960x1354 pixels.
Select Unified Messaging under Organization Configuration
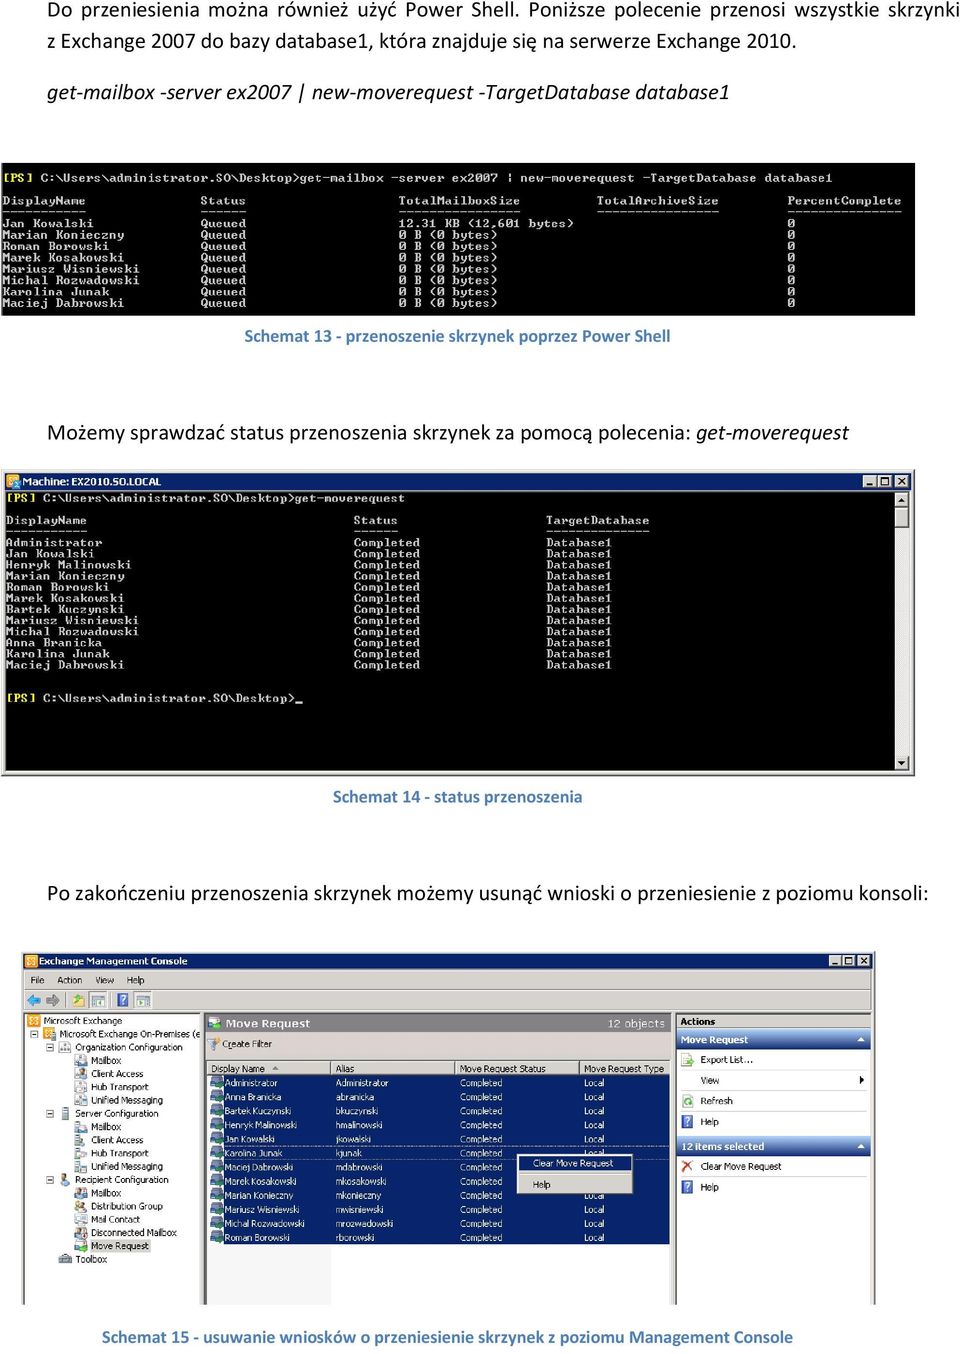point(127,1100)
